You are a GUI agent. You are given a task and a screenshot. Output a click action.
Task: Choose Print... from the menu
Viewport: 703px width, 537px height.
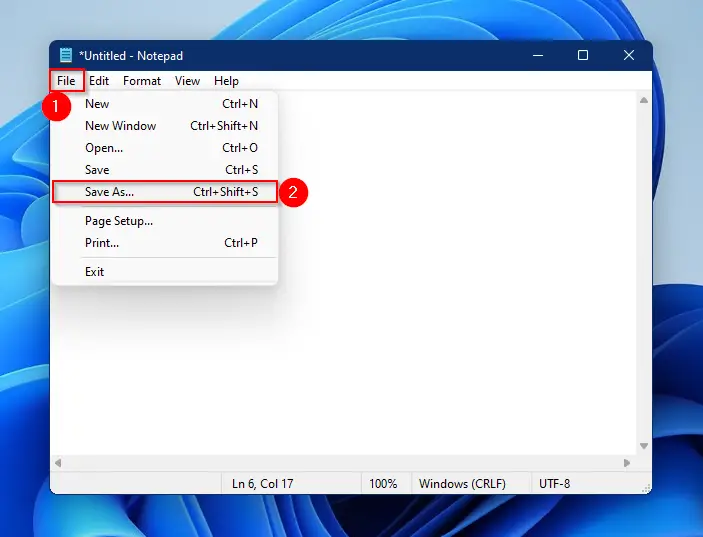pyautogui.click(x=165, y=243)
